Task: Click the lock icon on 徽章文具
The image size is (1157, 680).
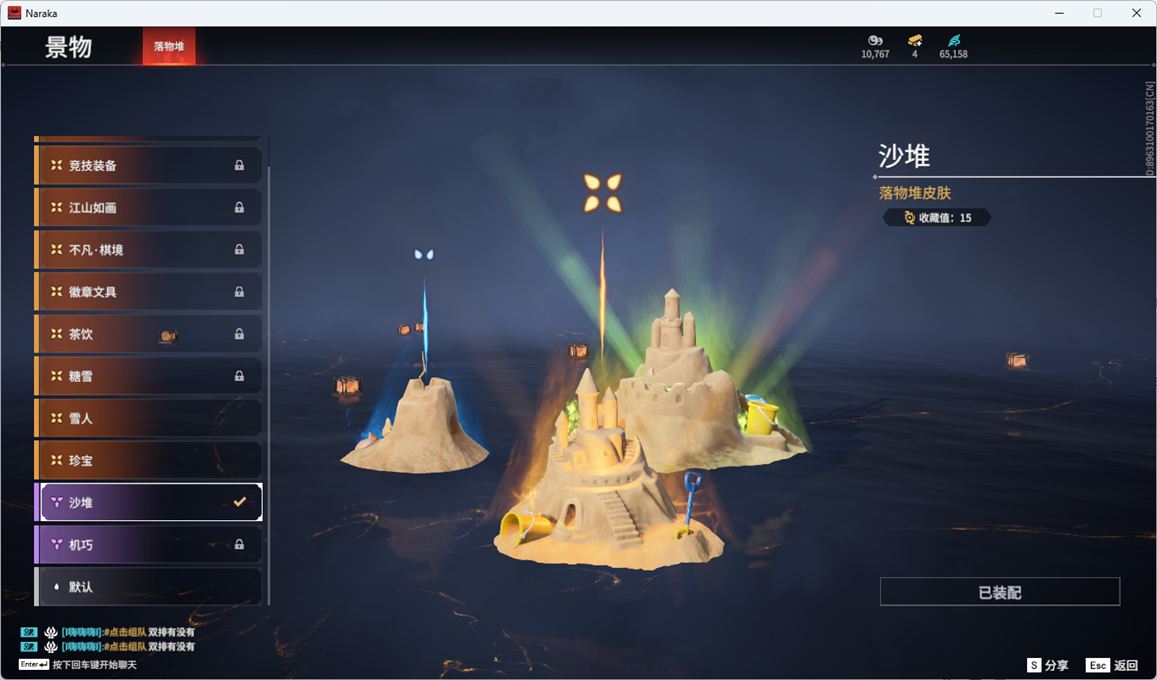Action: click(239, 291)
